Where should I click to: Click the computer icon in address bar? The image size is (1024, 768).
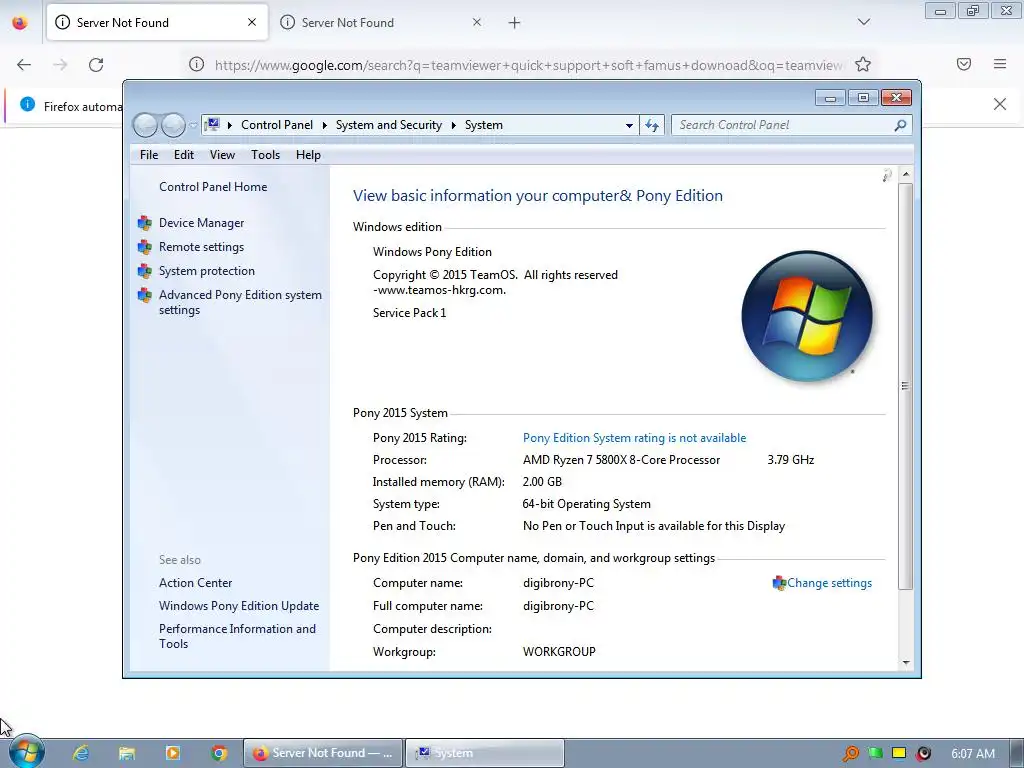coord(212,124)
